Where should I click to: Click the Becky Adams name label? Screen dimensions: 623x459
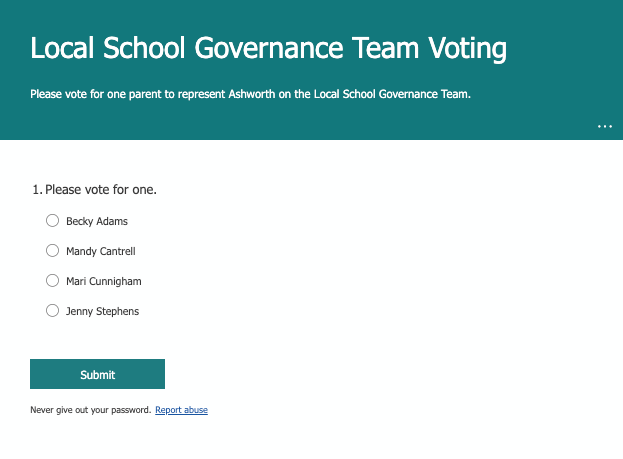coord(97,221)
